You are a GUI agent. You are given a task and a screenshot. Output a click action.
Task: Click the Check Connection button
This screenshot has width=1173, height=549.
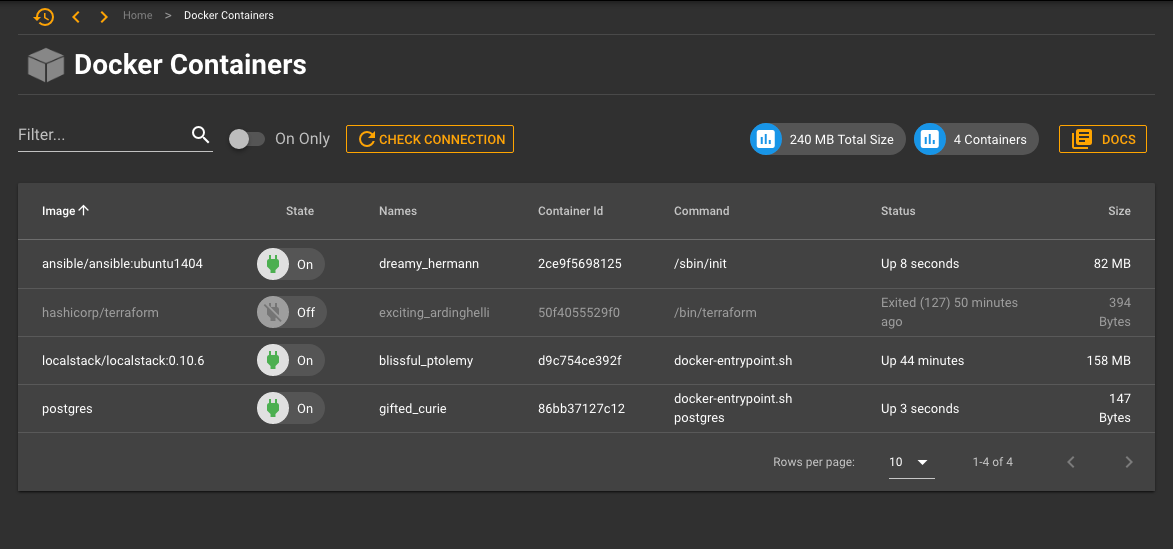[x=430, y=139]
